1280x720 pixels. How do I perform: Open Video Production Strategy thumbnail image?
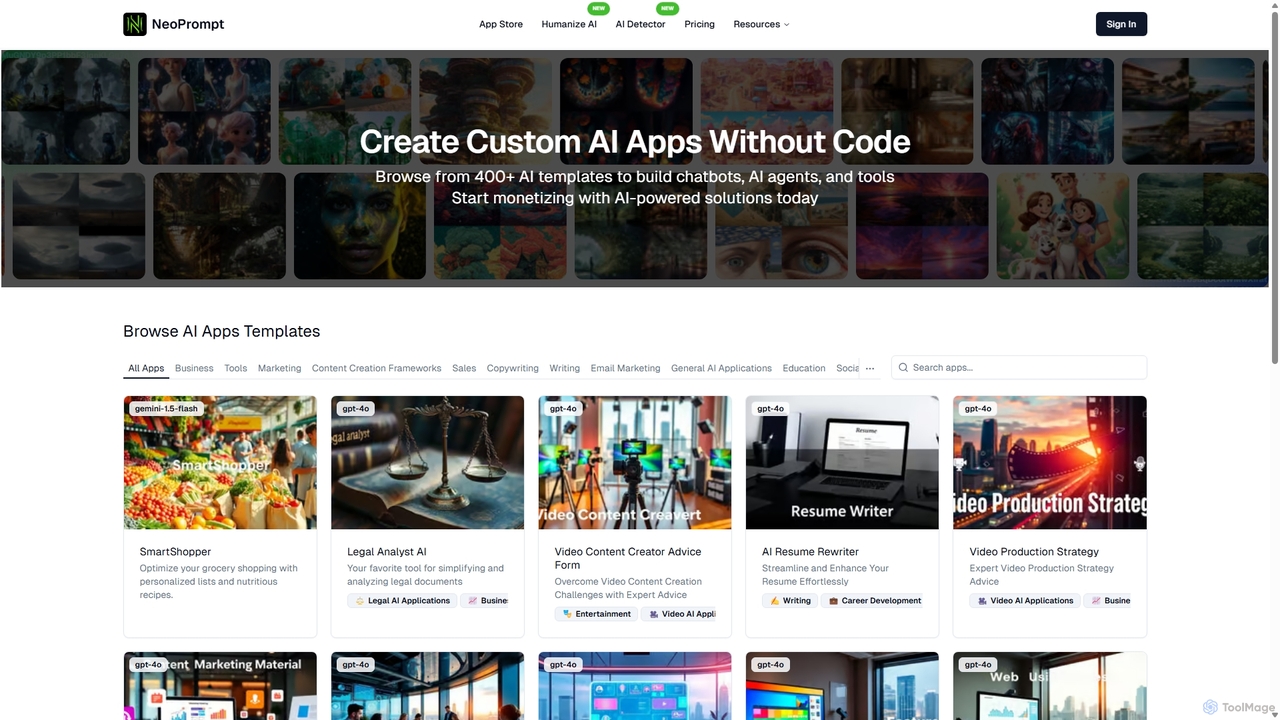(1050, 463)
